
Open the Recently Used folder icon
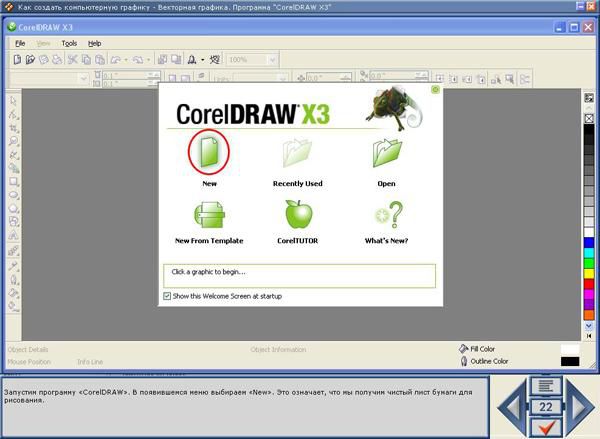pos(297,153)
